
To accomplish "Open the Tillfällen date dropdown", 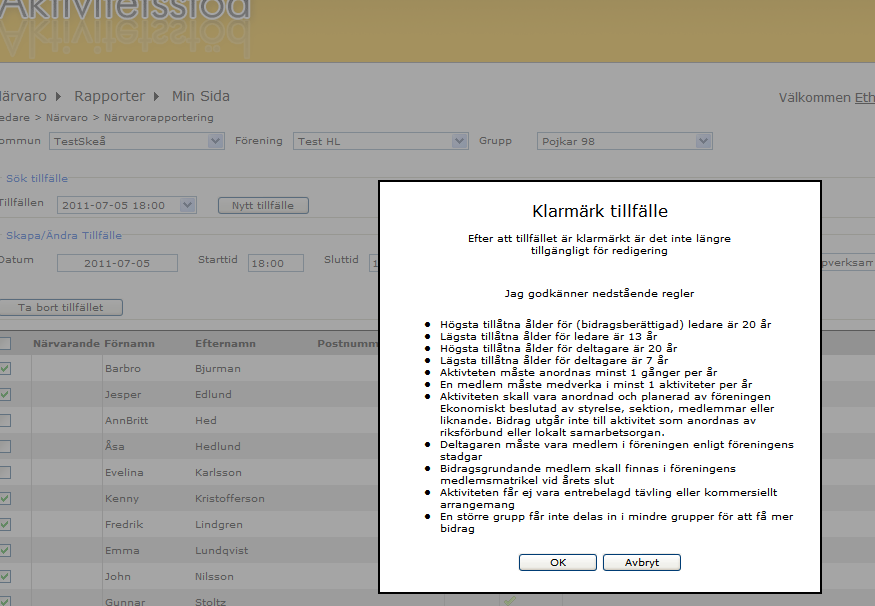I will click(x=127, y=205).
